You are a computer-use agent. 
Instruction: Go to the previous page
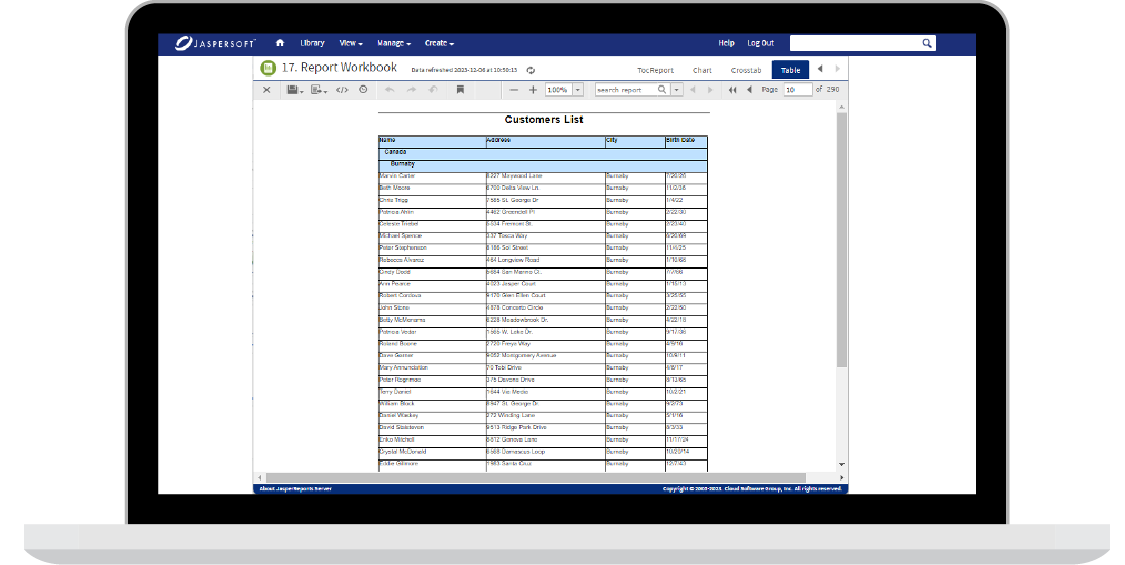(750, 90)
